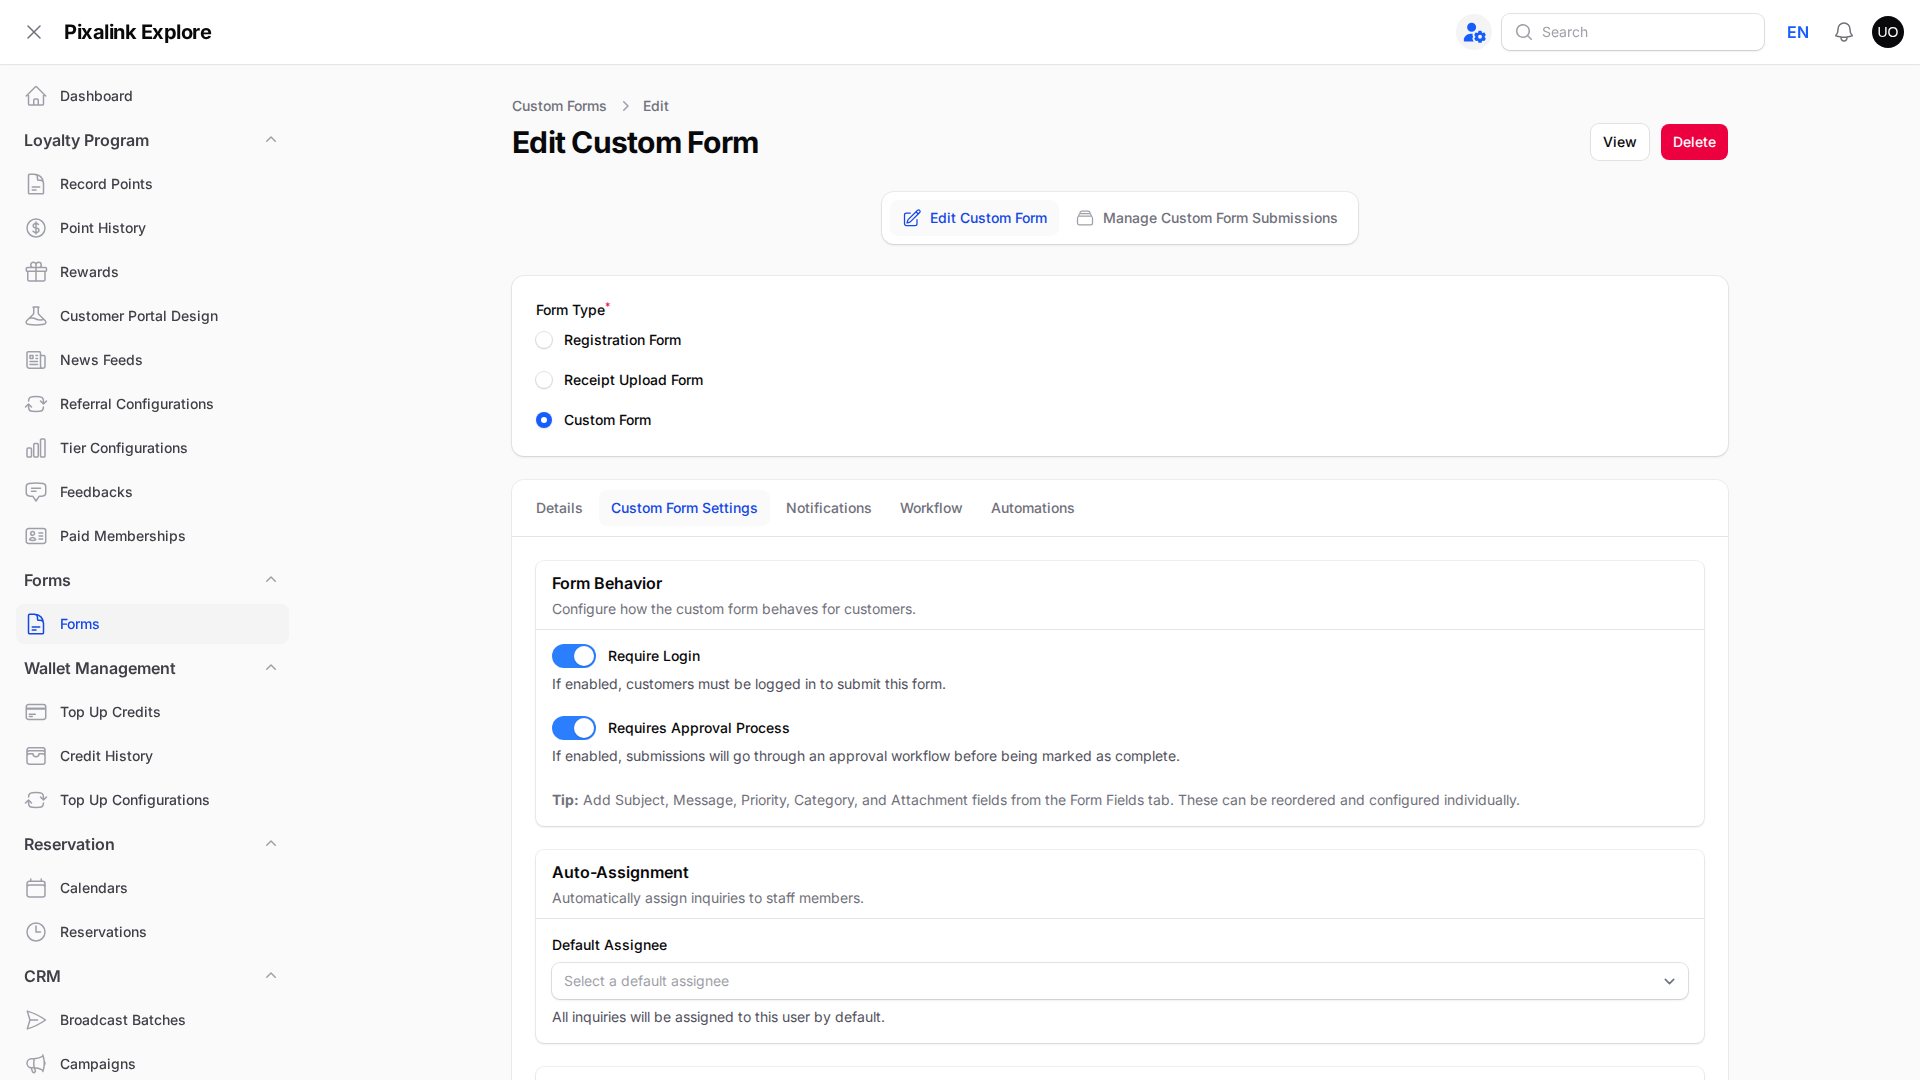Image resolution: width=1920 pixels, height=1080 pixels.
Task: Click the Credit History wallet icon
Action: coord(36,756)
